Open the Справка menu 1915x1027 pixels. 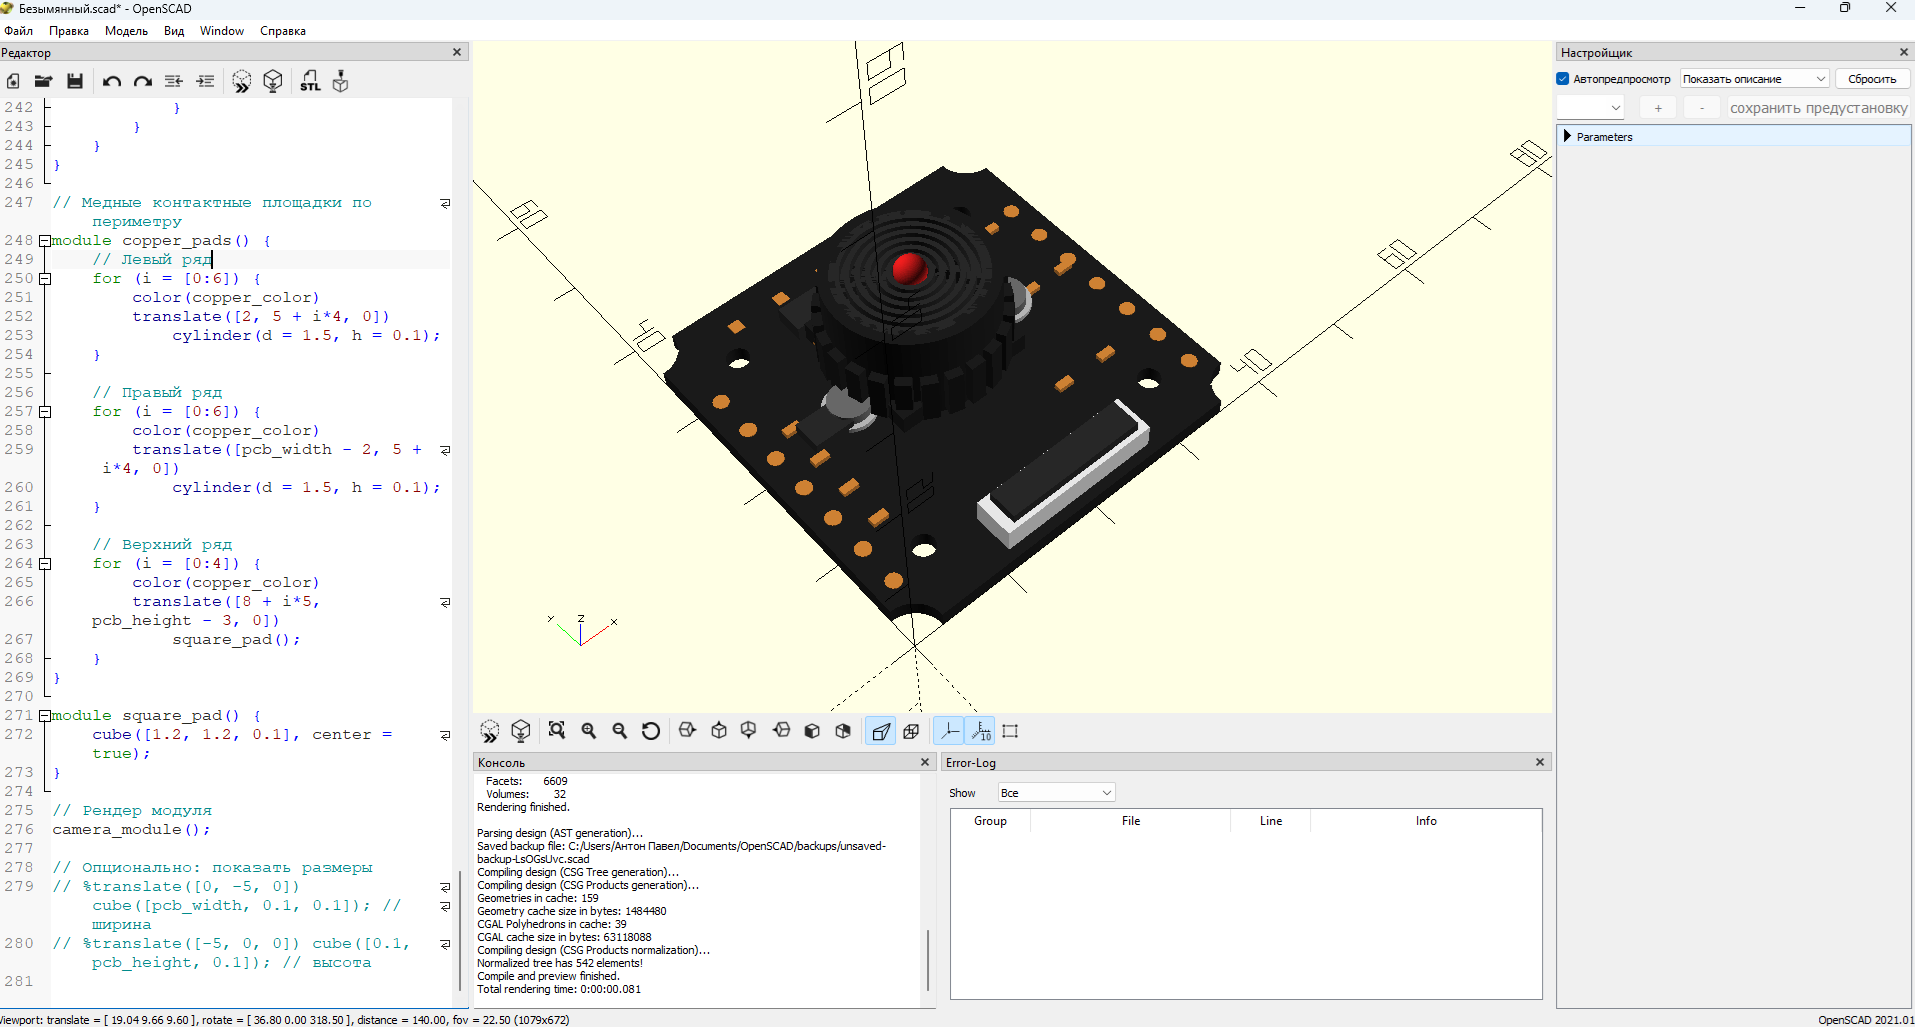click(282, 31)
